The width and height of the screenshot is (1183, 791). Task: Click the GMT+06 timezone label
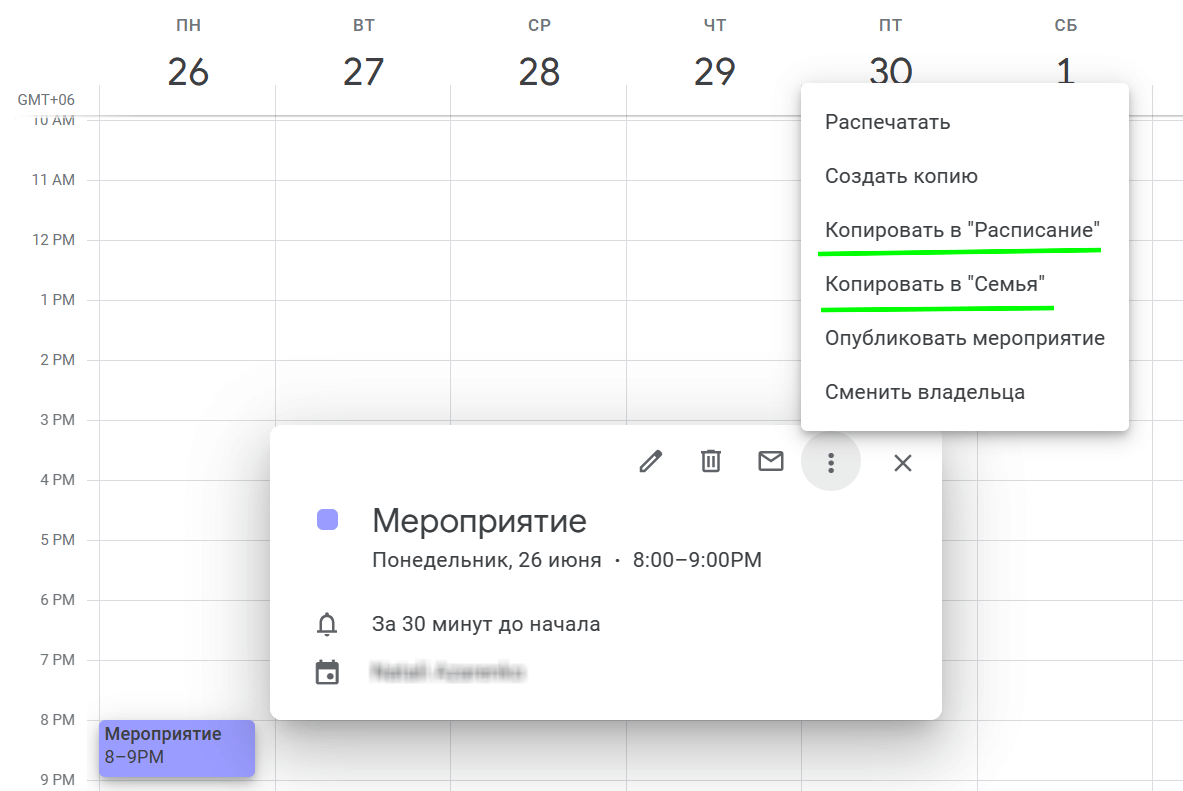(46, 100)
